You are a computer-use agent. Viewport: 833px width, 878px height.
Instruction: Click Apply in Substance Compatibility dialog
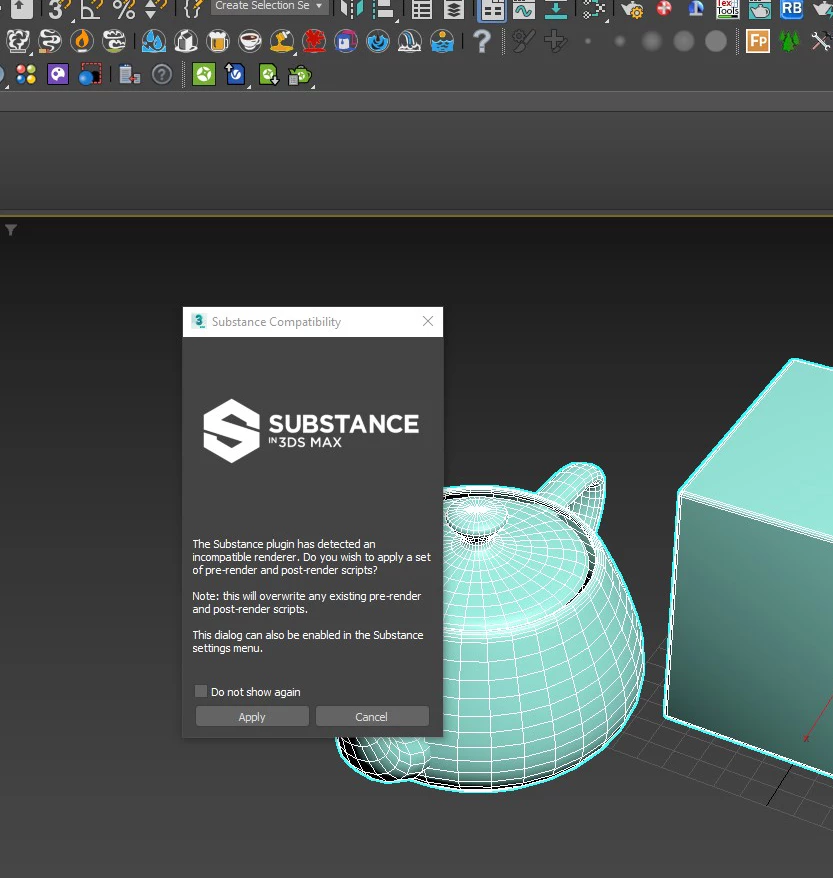click(252, 716)
